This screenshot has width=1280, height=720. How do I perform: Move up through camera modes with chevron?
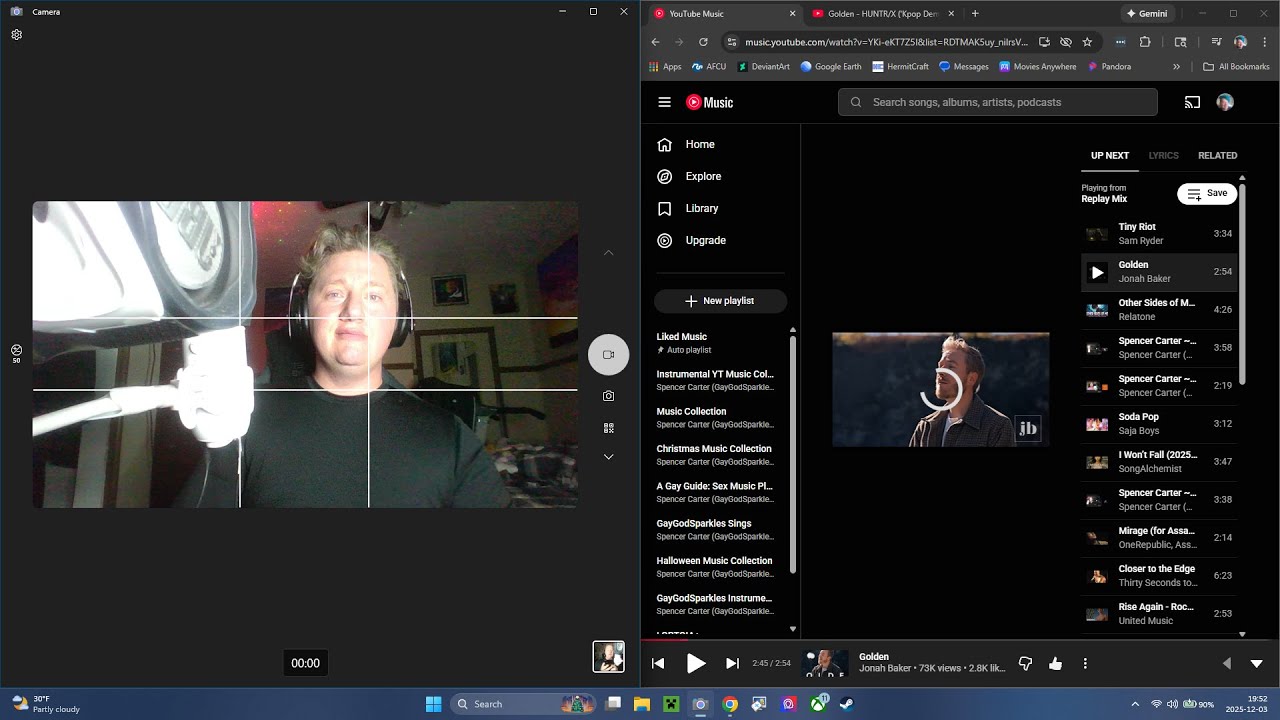pyautogui.click(x=608, y=253)
